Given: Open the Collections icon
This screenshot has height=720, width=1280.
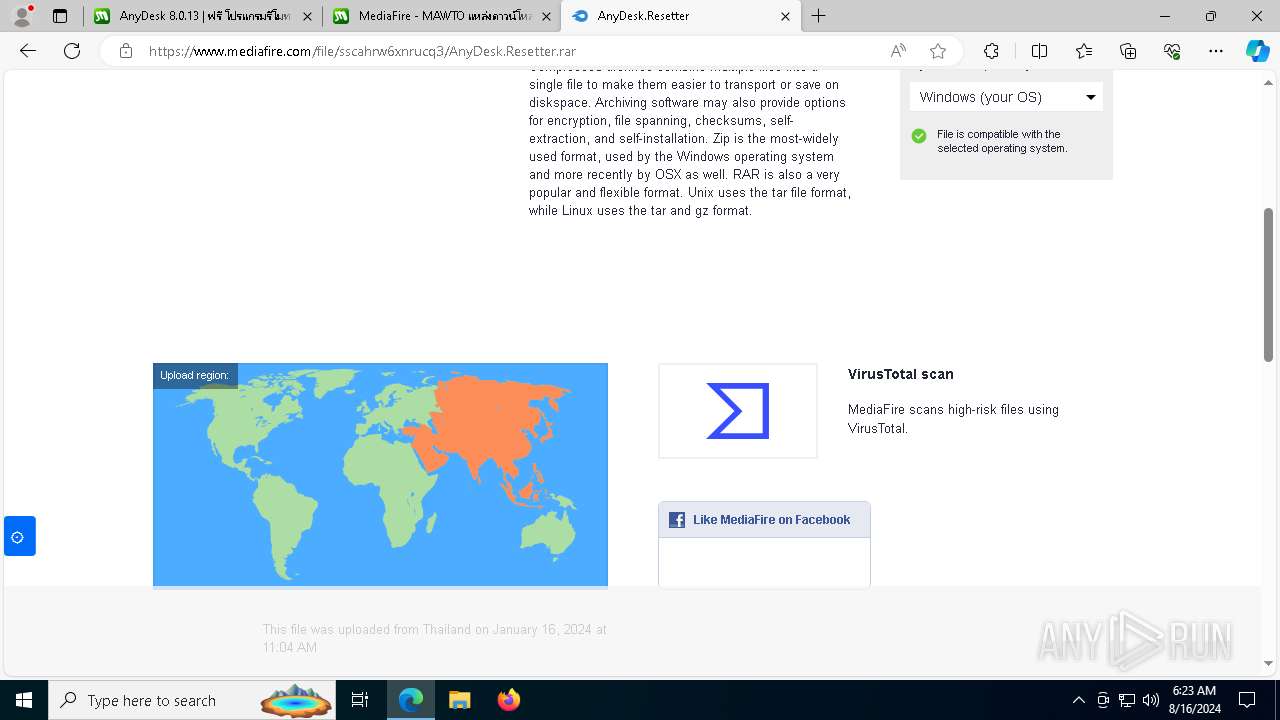Looking at the screenshot, I should (x=1128, y=51).
